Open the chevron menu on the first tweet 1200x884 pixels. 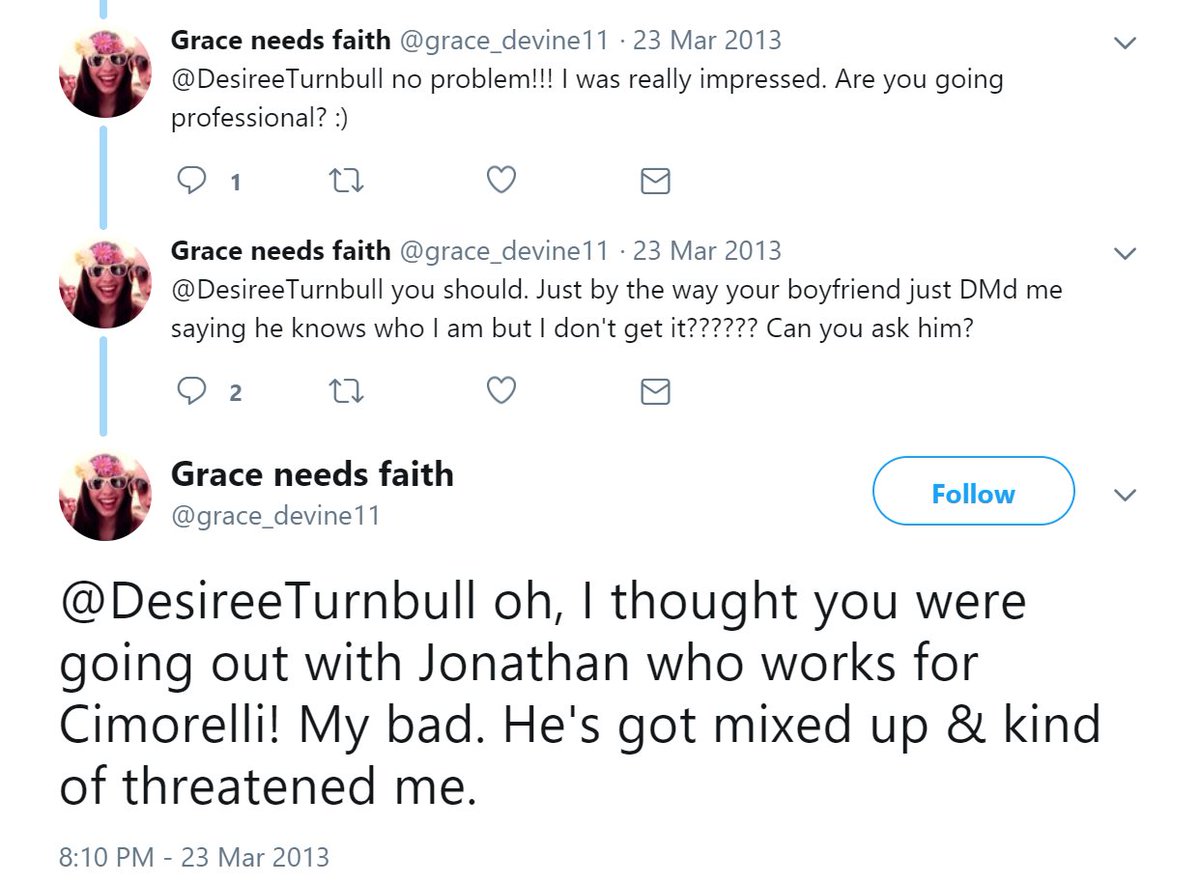(1125, 42)
